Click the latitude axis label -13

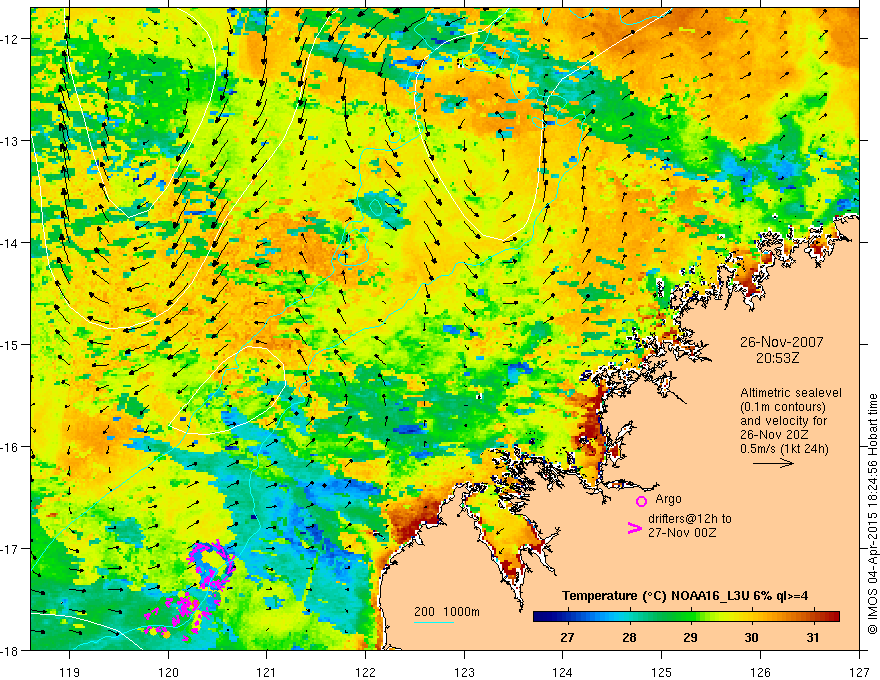[11, 141]
